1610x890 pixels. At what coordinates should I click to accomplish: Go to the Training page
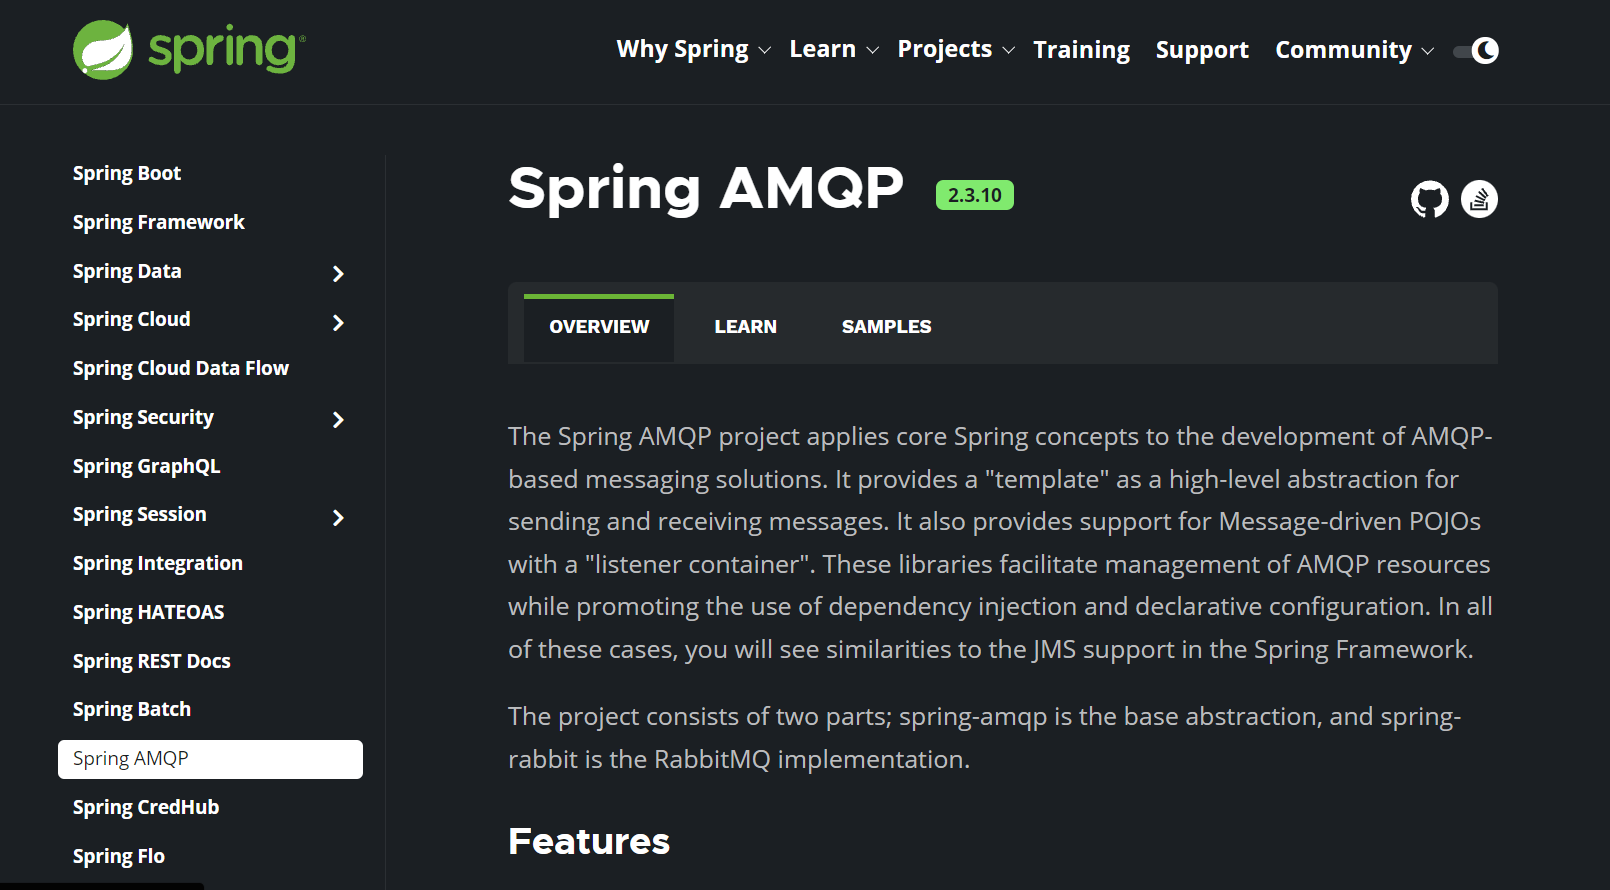pyautogui.click(x=1081, y=50)
